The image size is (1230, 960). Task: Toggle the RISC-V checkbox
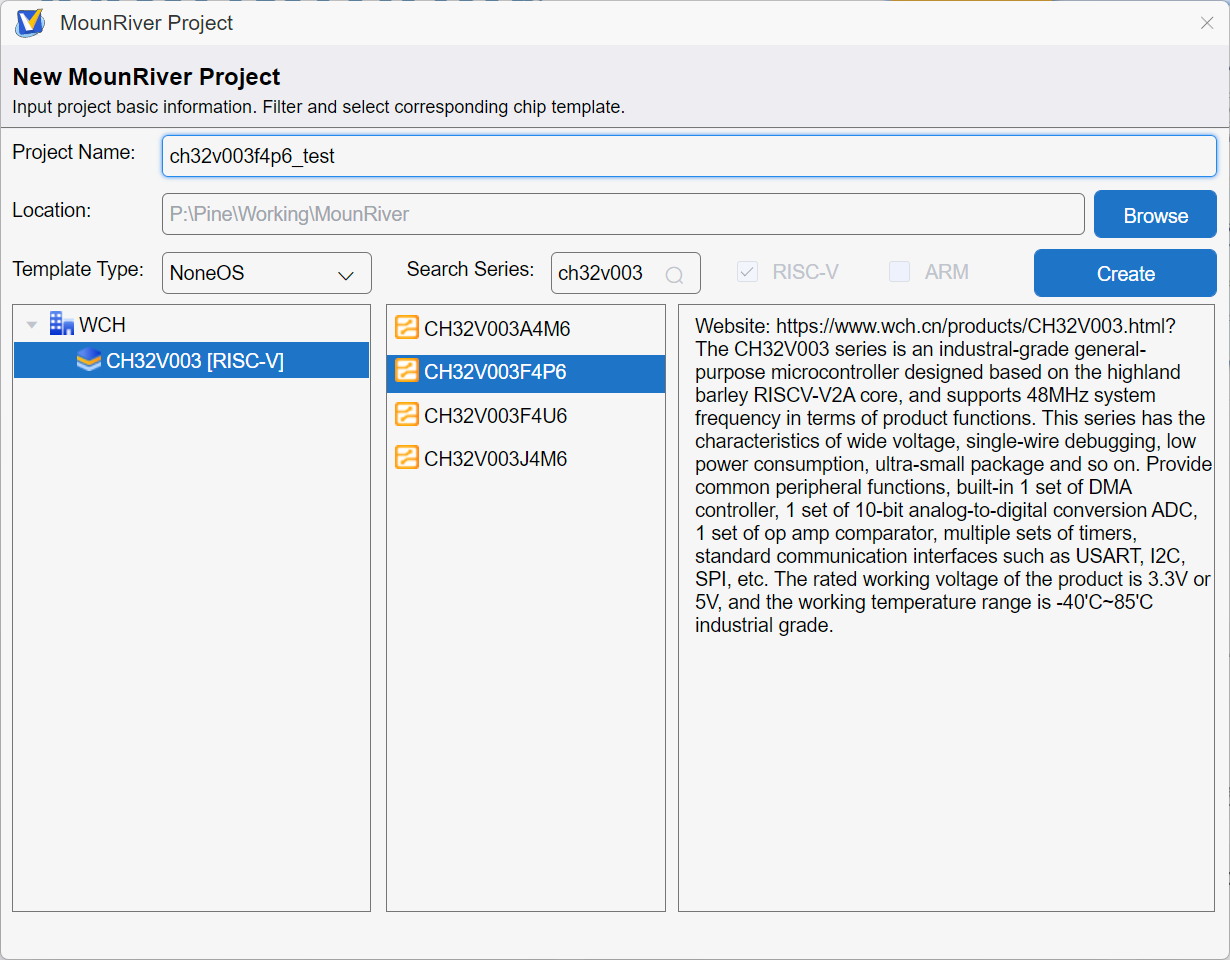746,271
